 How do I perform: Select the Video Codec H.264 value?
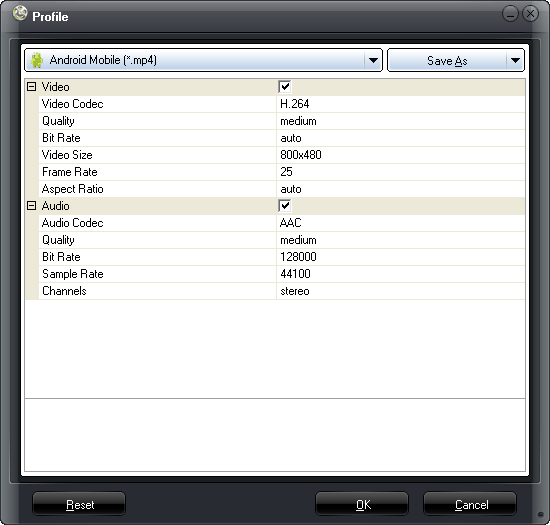(401, 104)
